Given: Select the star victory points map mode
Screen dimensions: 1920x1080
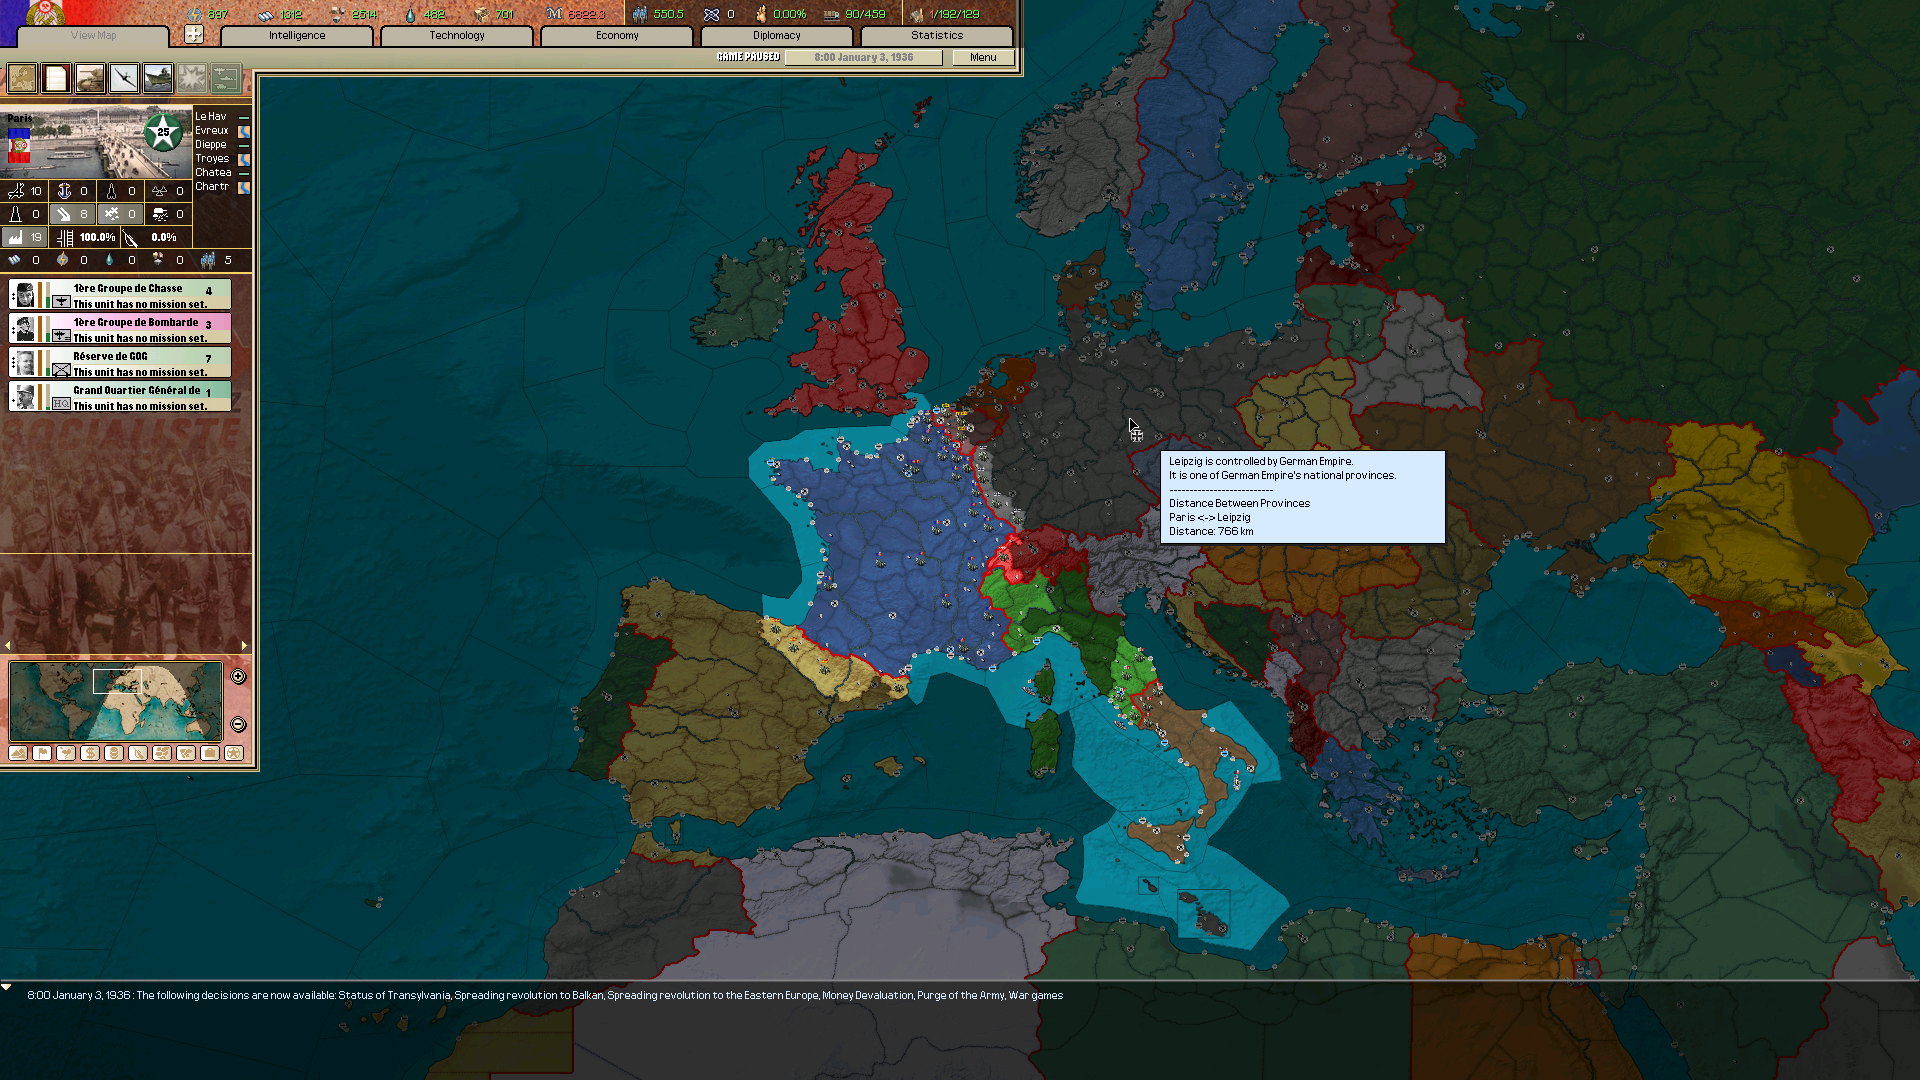Looking at the screenshot, I should pos(234,753).
